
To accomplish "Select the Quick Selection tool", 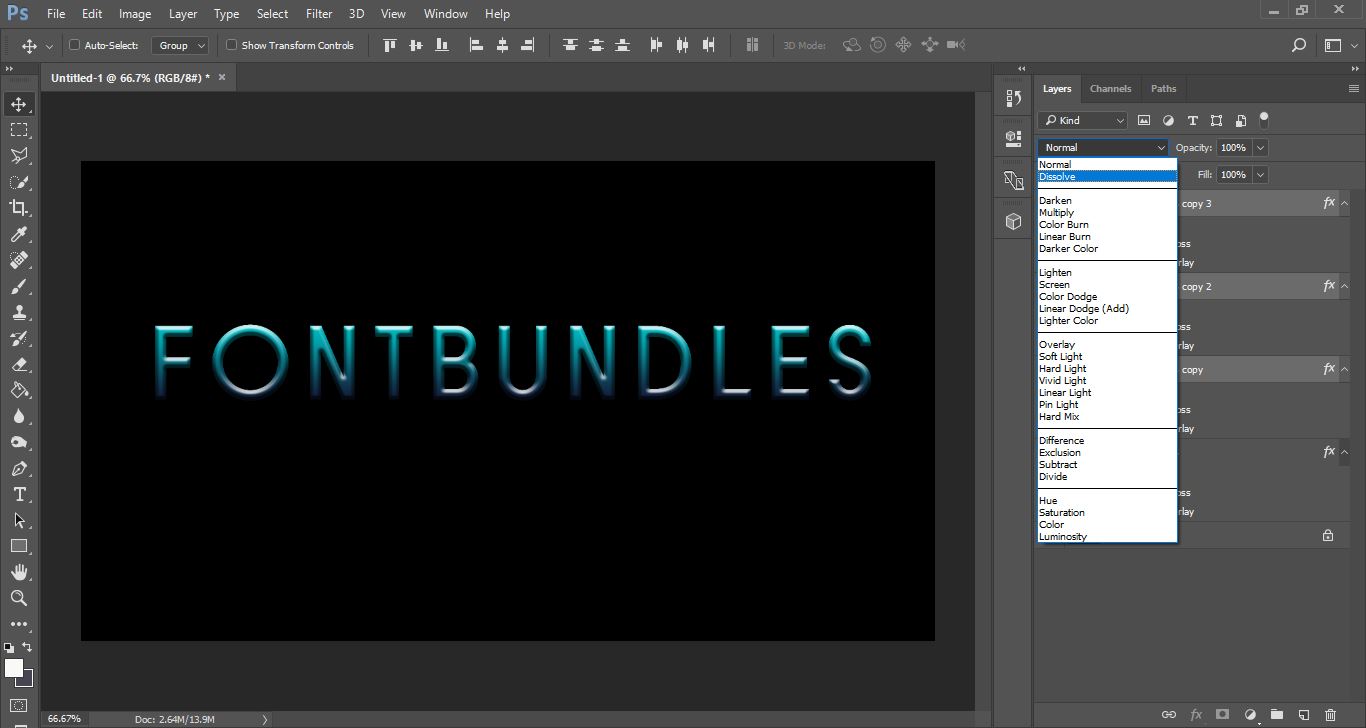I will click(19, 182).
